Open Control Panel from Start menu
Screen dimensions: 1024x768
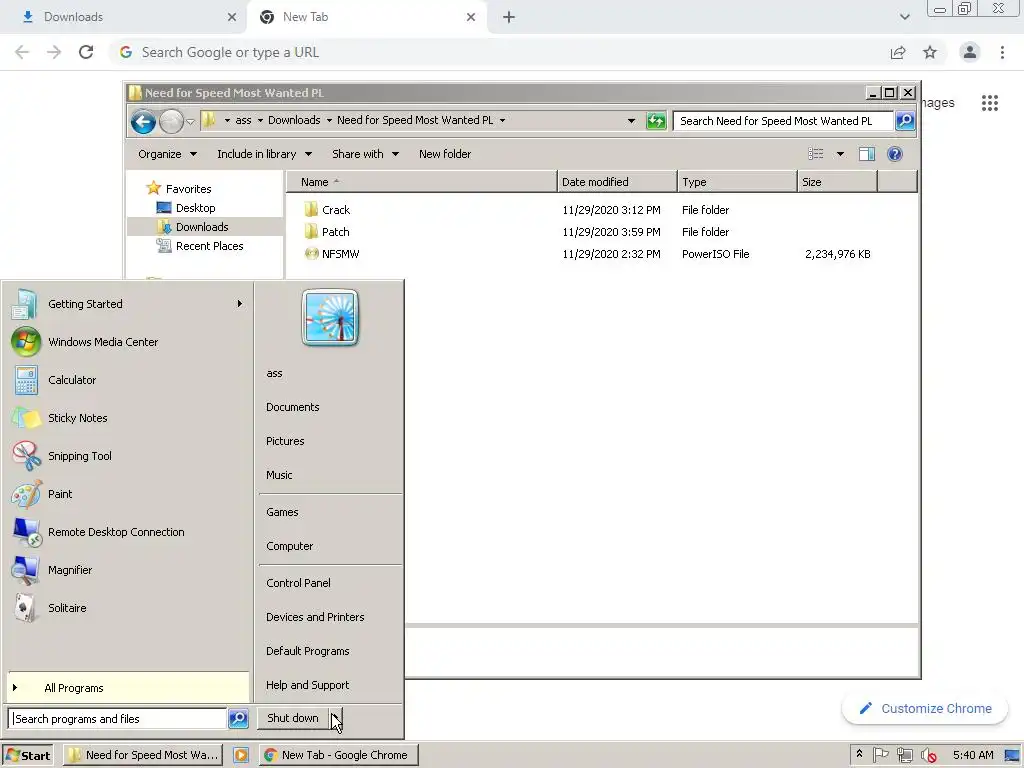pyautogui.click(x=298, y=583)
